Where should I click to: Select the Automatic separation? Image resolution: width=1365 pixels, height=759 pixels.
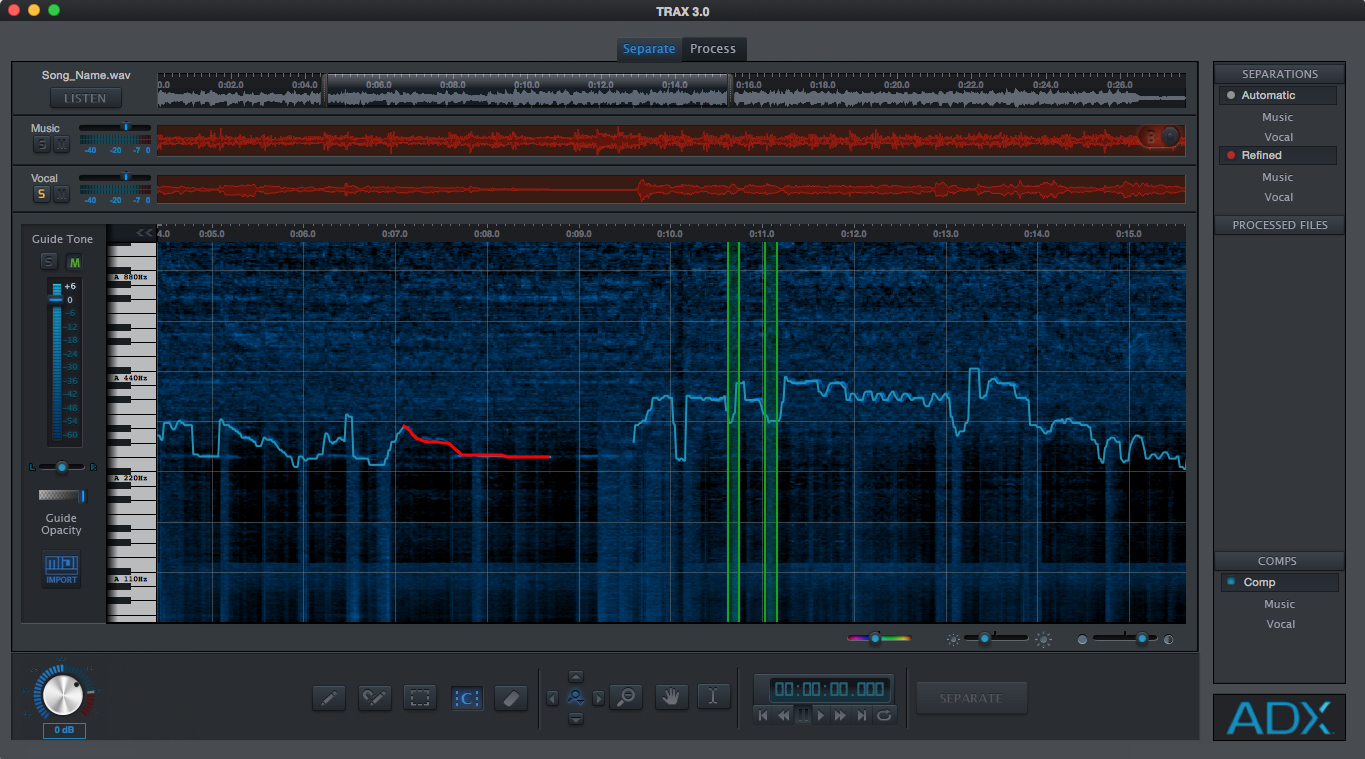(x=1277, y=95)
